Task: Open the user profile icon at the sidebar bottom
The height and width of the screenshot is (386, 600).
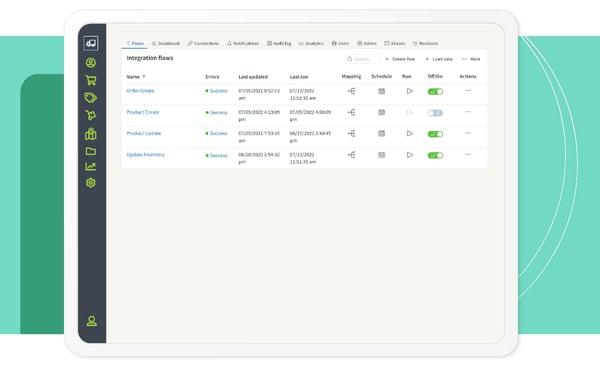Action: click(91, 321)
